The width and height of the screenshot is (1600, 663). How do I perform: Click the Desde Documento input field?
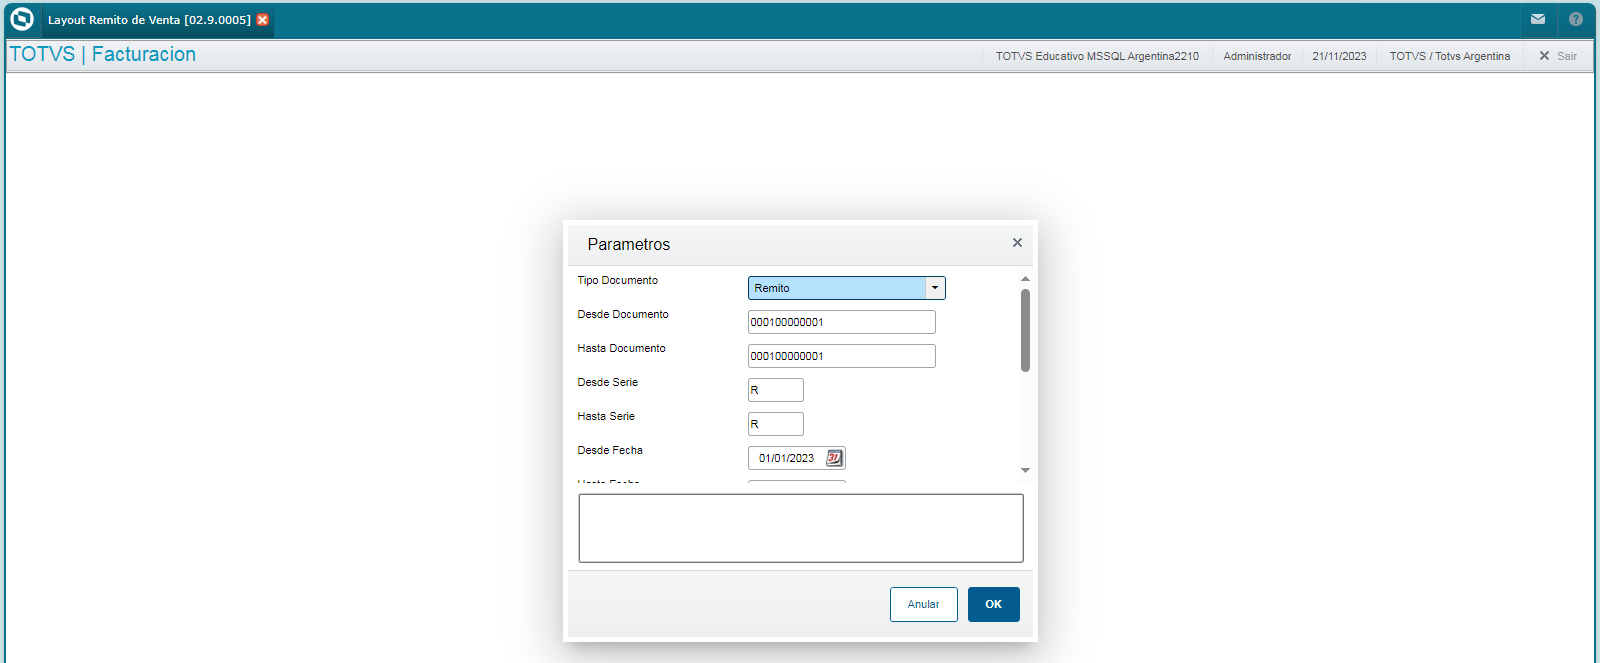pos(842,322)
